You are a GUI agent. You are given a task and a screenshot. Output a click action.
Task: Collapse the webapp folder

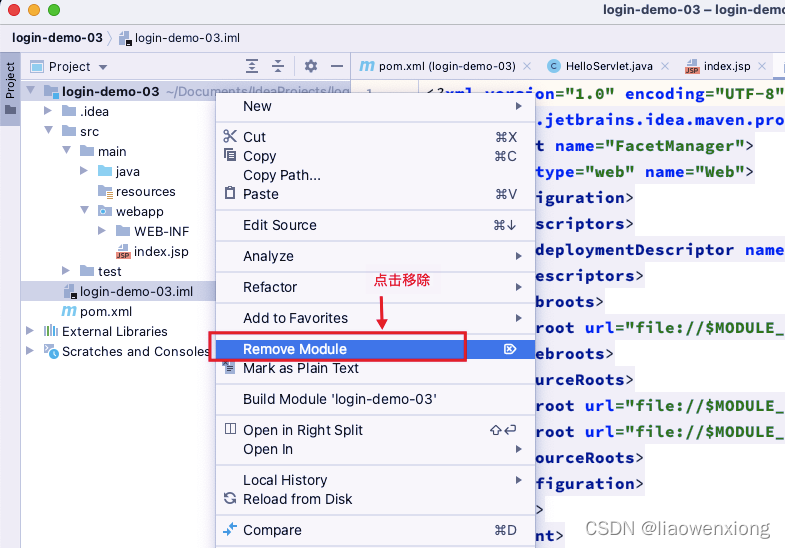tap(85, 211)
